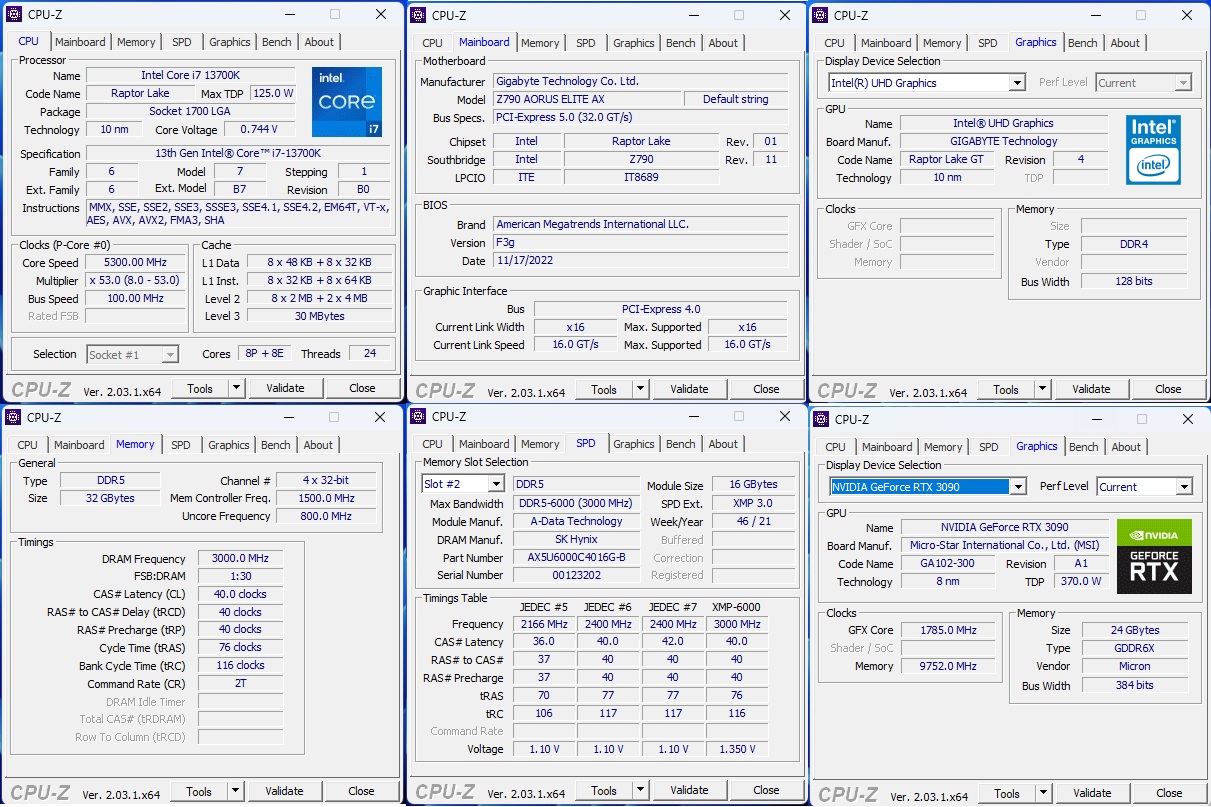Switch to the SPD tab in the Mainboard window
This screenshot has height=807, width=1211.
586,43
